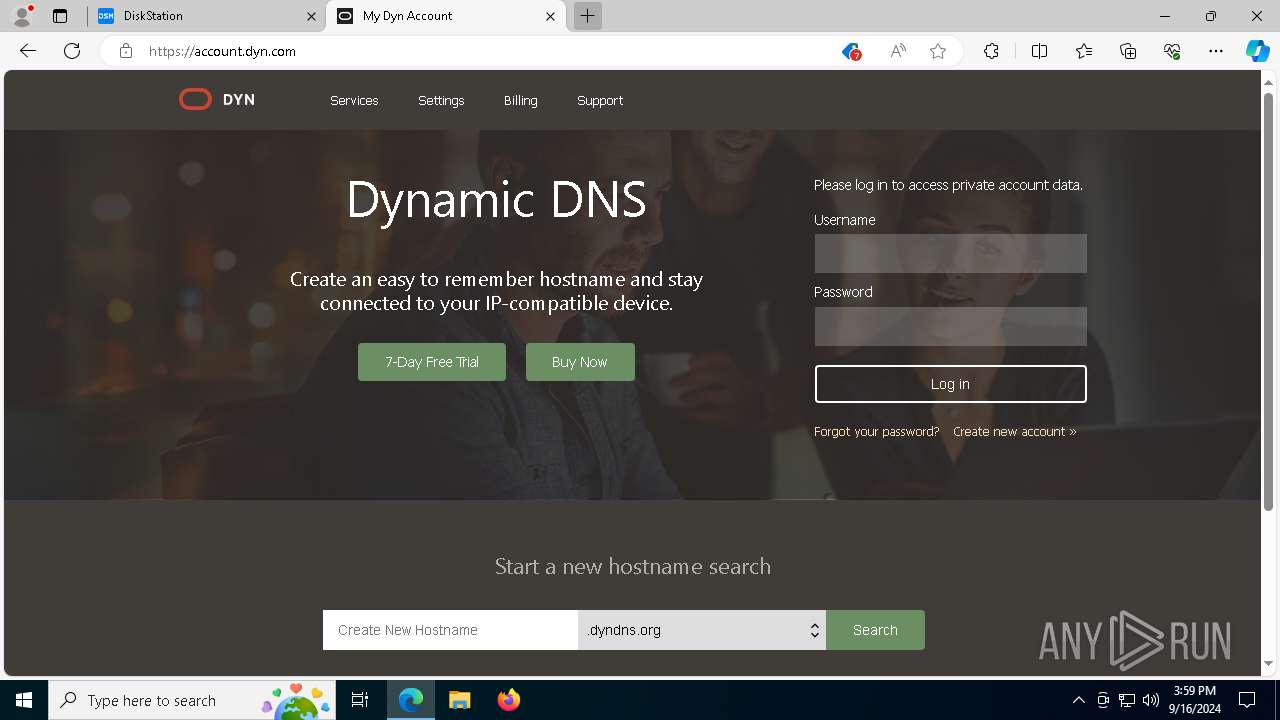The width and height of the screenshot is (1280, 720).
Task: Activate Read aloud icon in address bar
Action: [898, 51]
